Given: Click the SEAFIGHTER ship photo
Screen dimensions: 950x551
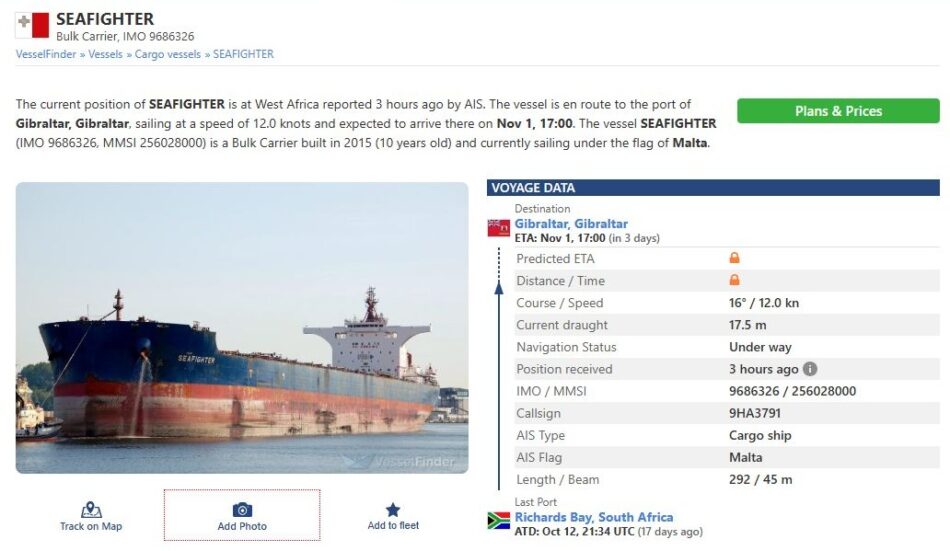Looking at the screenshot, I should pos(242,328).
